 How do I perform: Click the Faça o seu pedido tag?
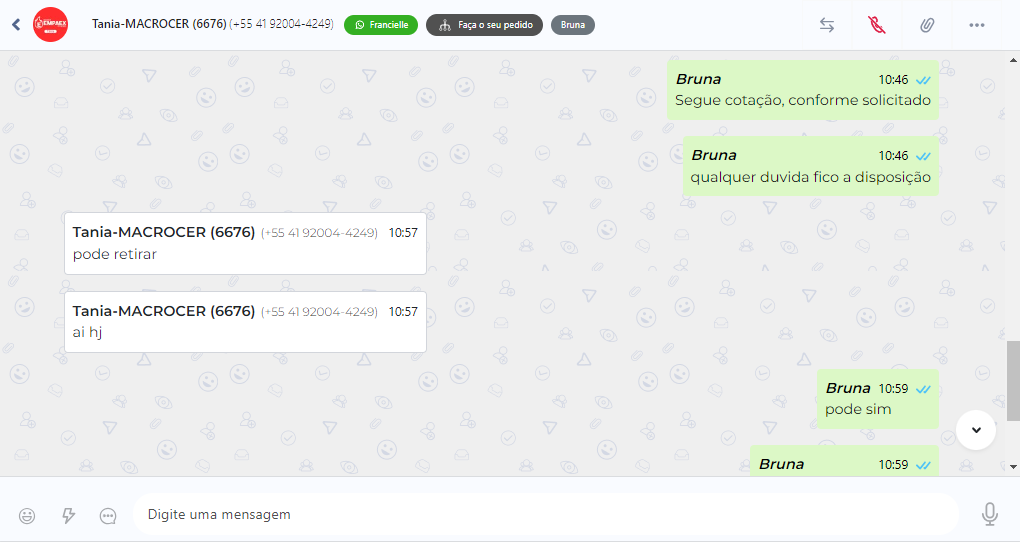484,25
